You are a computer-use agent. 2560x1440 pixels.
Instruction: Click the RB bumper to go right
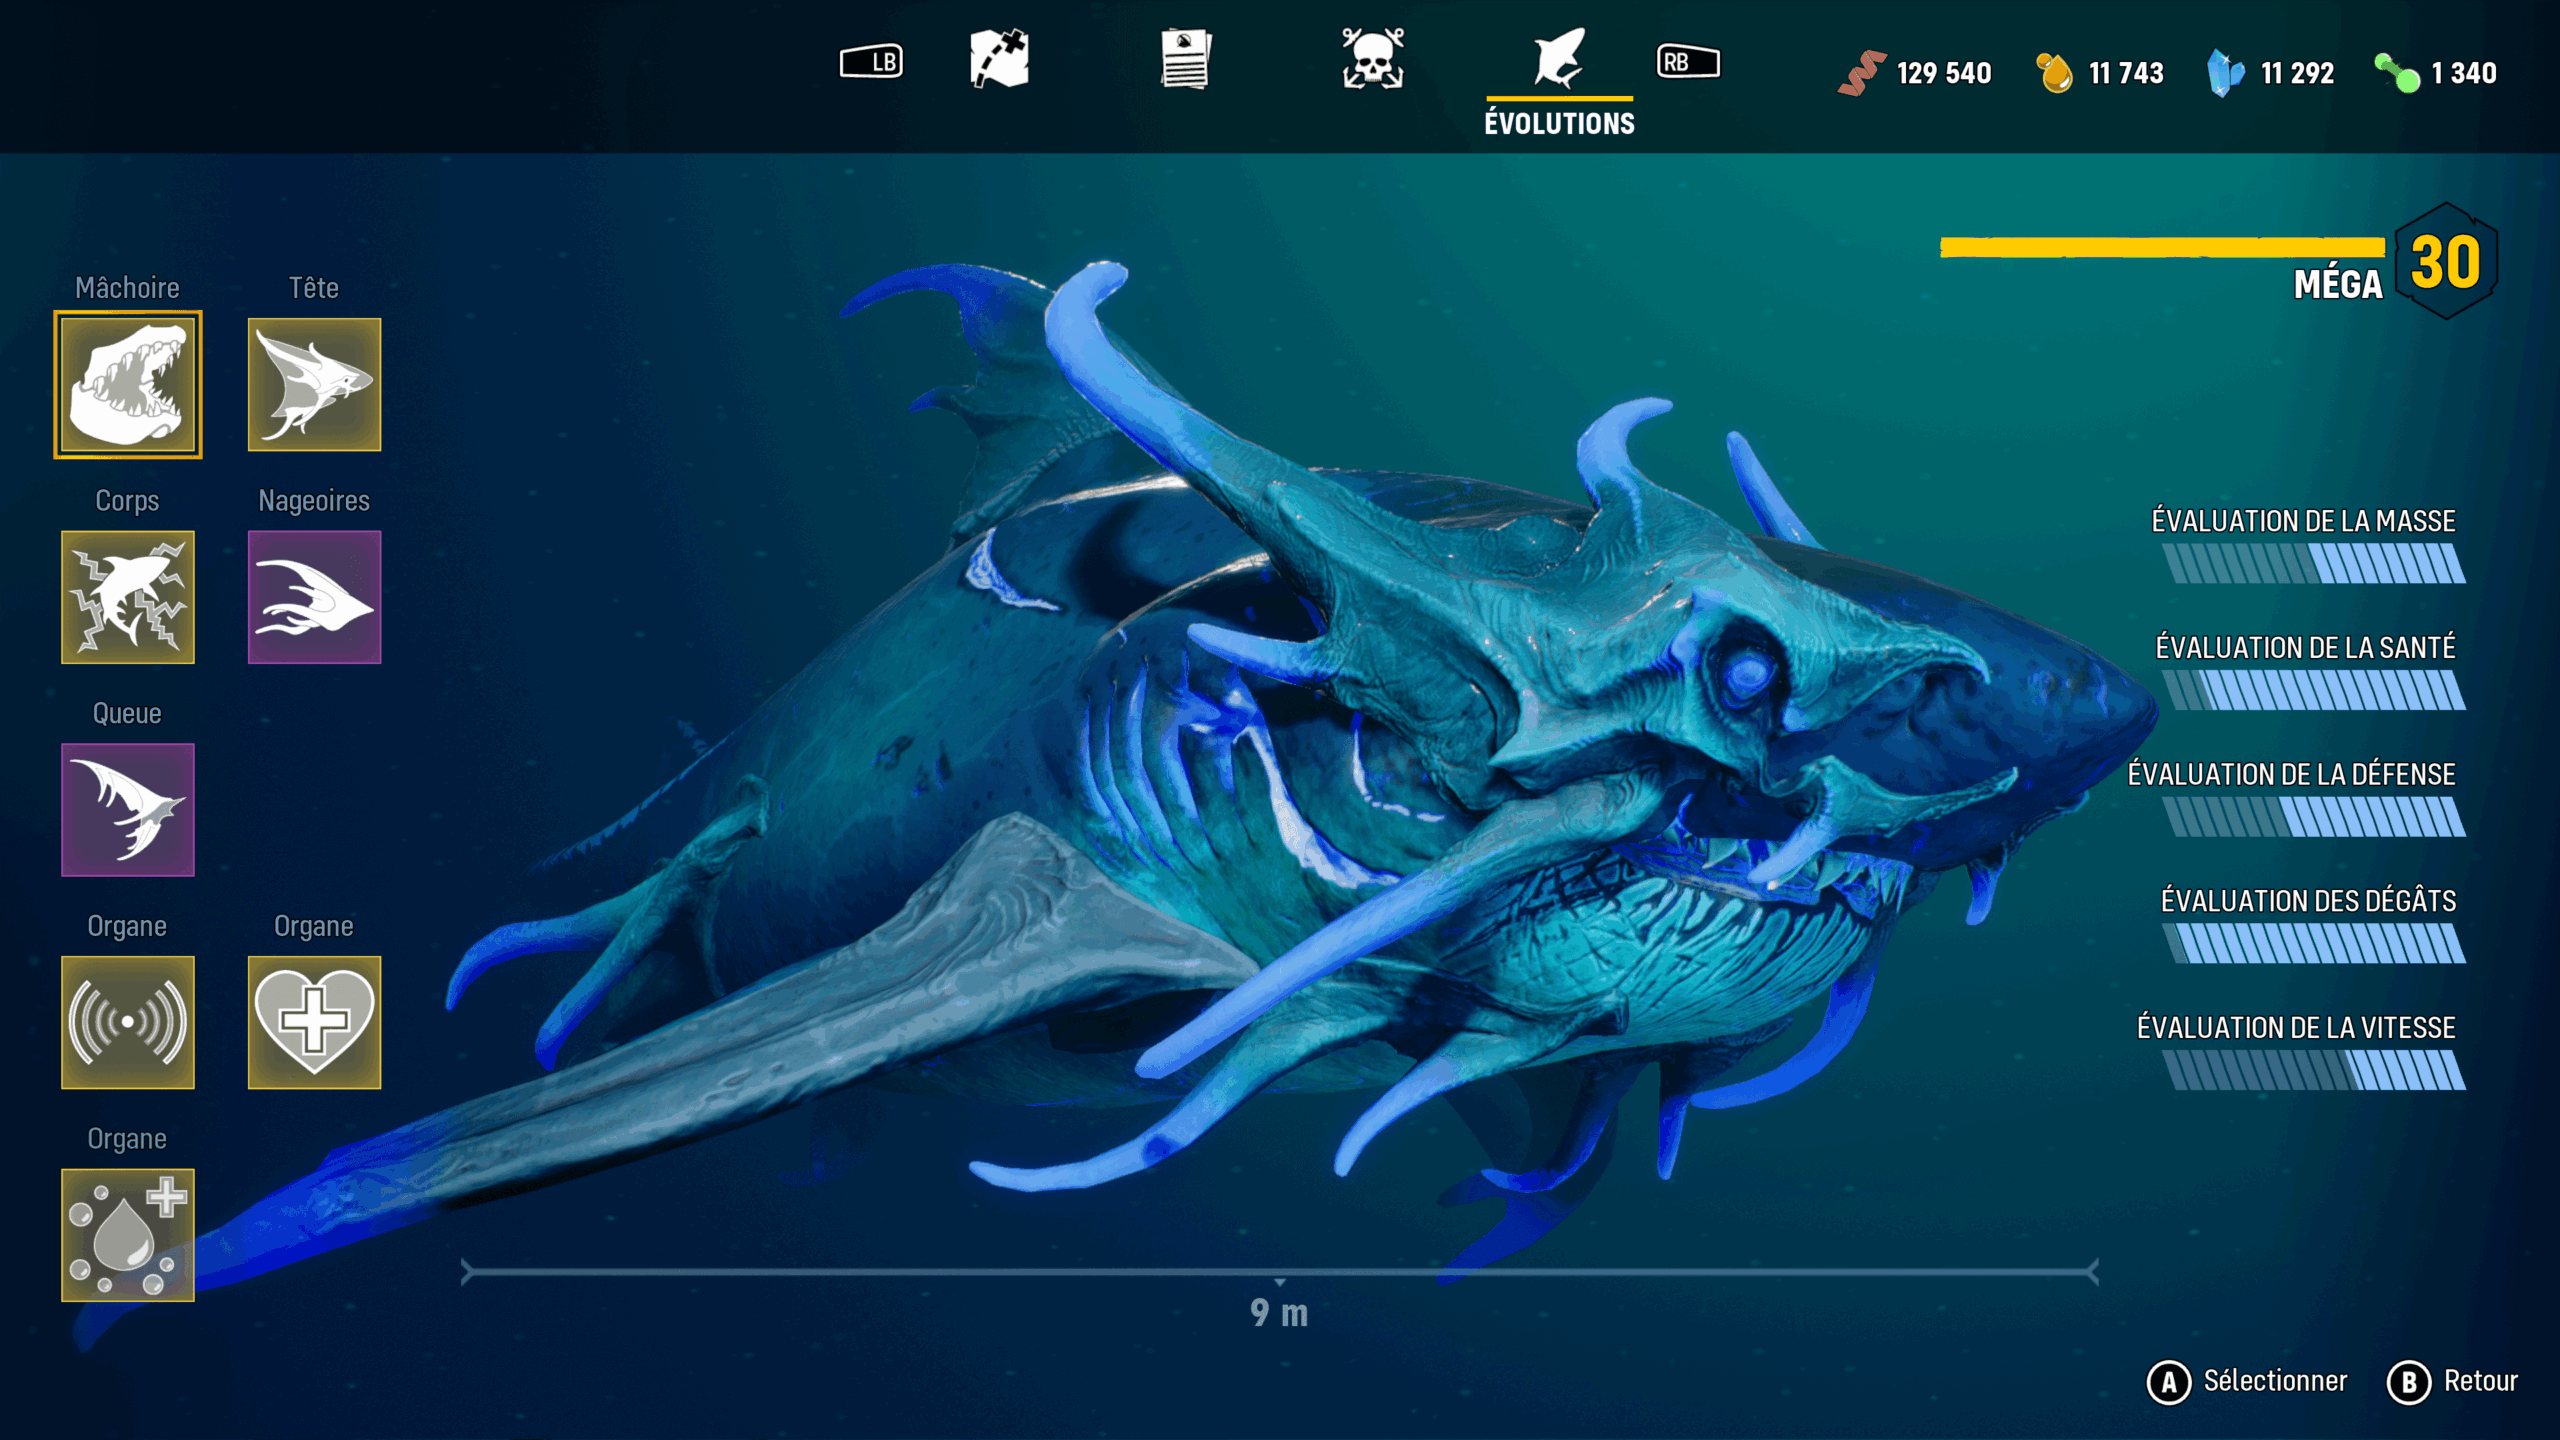[1688, 62]
